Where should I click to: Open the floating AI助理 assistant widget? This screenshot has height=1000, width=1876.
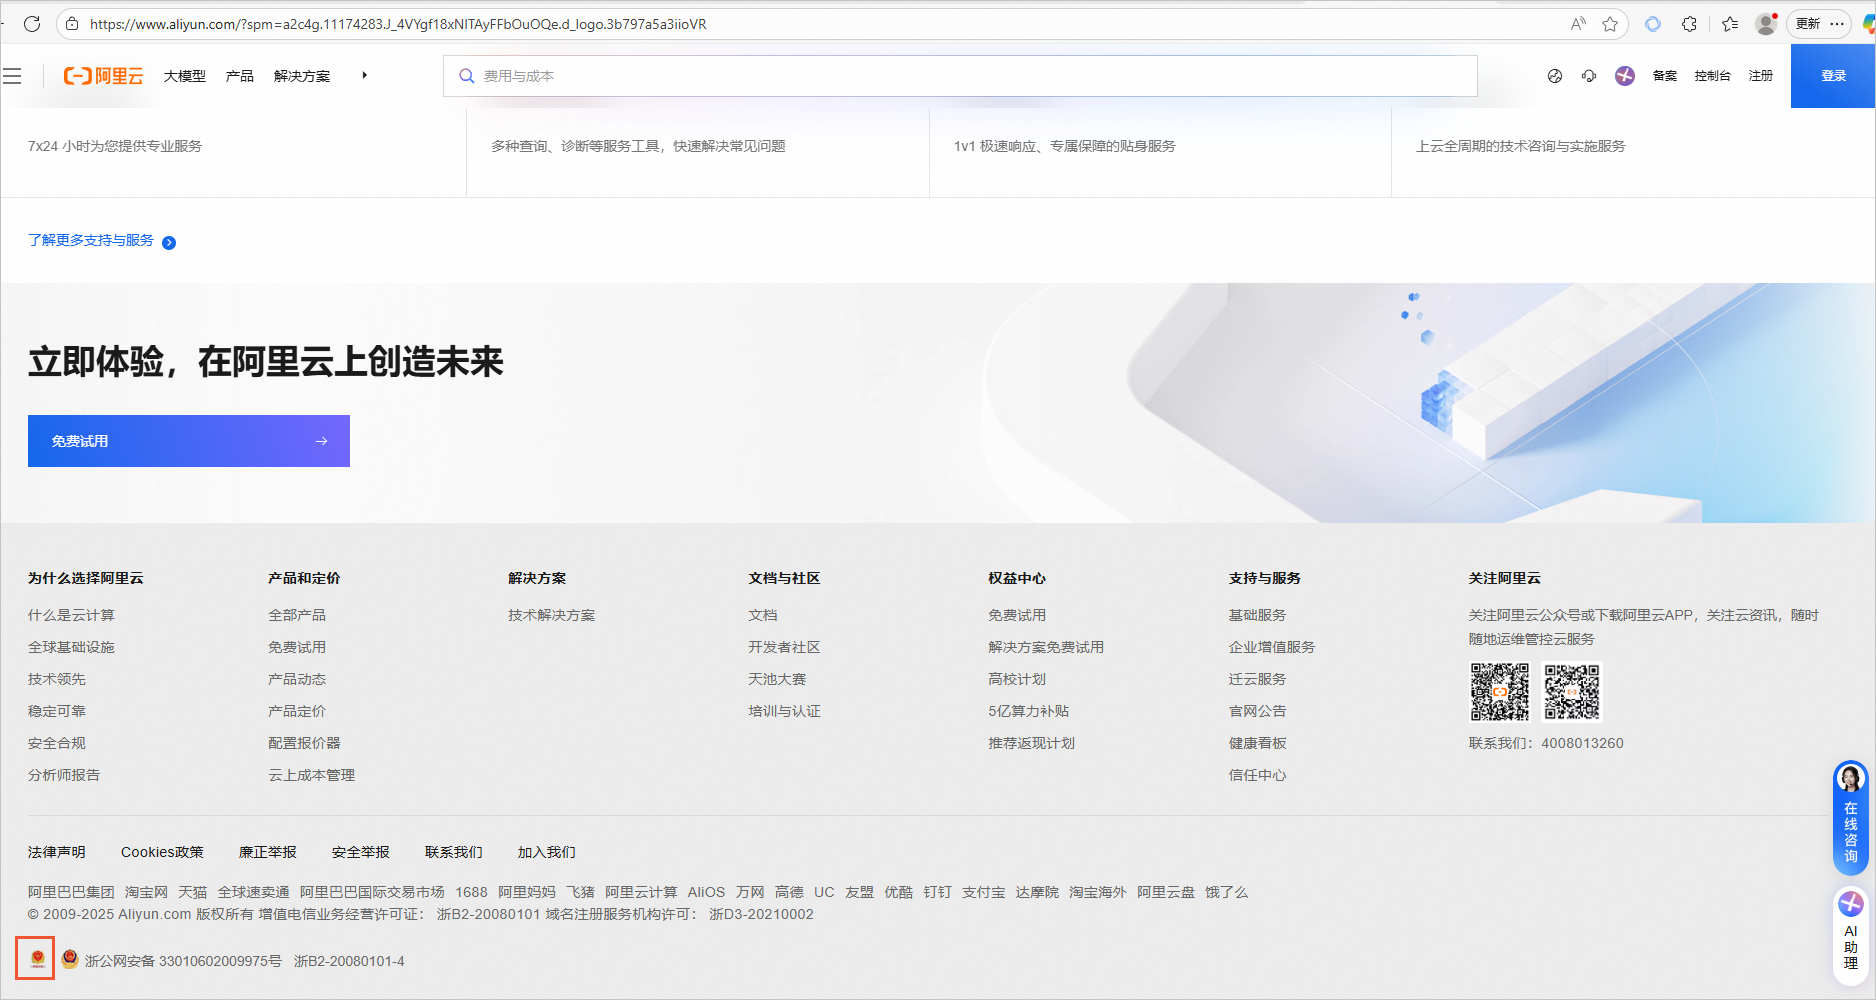tap(1851, 935)
